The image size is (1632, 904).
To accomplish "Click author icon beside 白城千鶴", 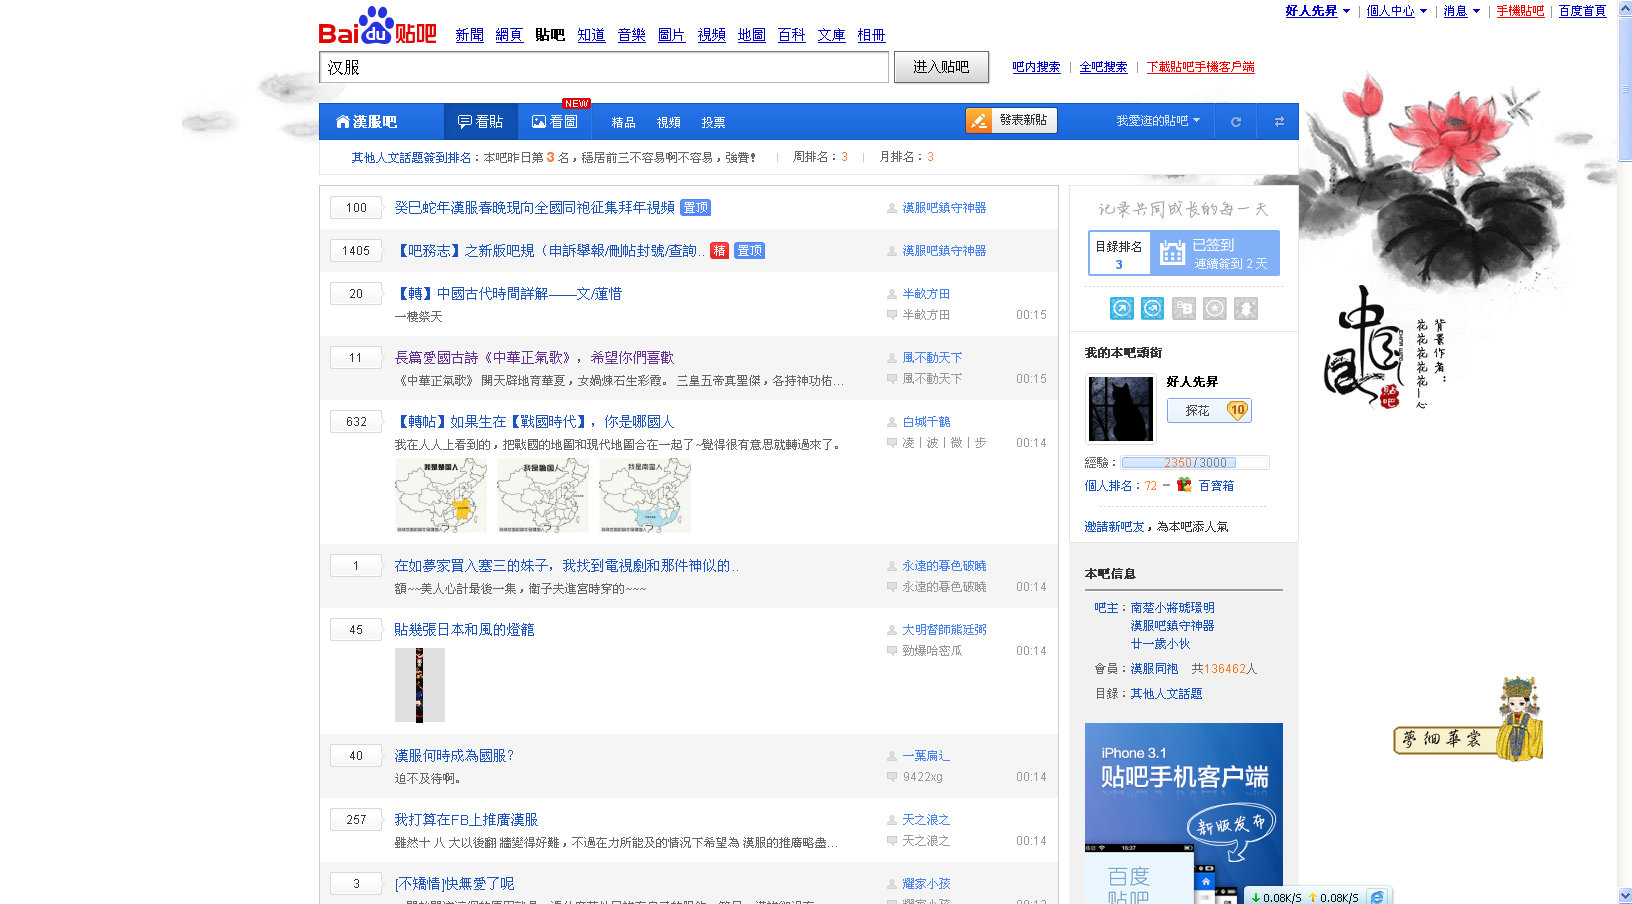I will click(x=893, y=422).
